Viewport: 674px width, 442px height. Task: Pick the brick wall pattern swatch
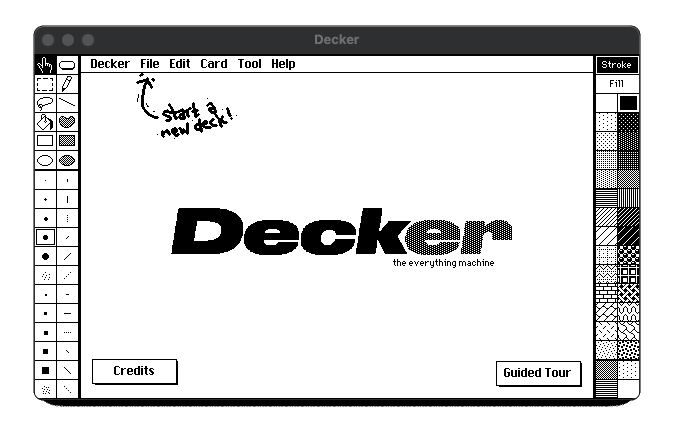click(x=607, y=294)
